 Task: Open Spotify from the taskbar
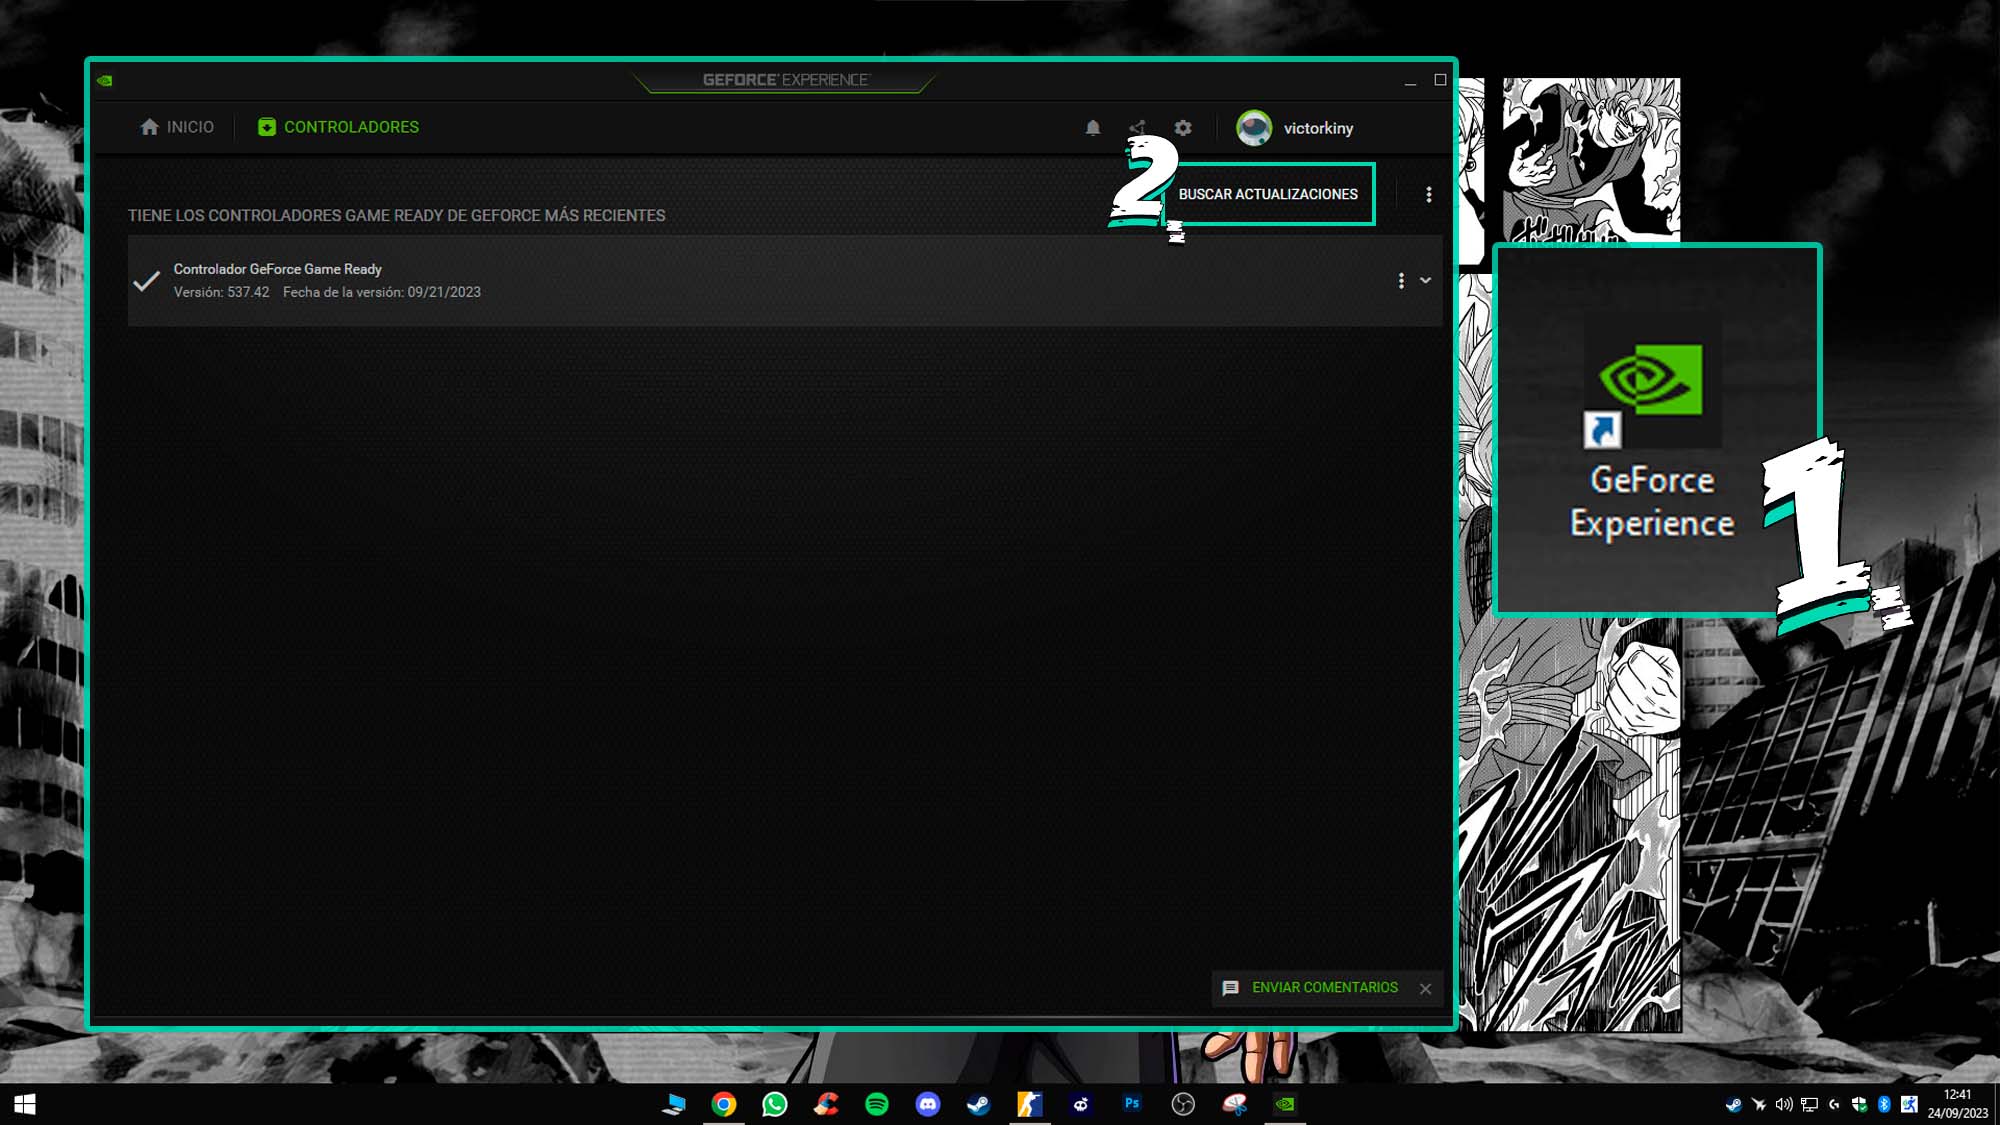[877, 1104]
